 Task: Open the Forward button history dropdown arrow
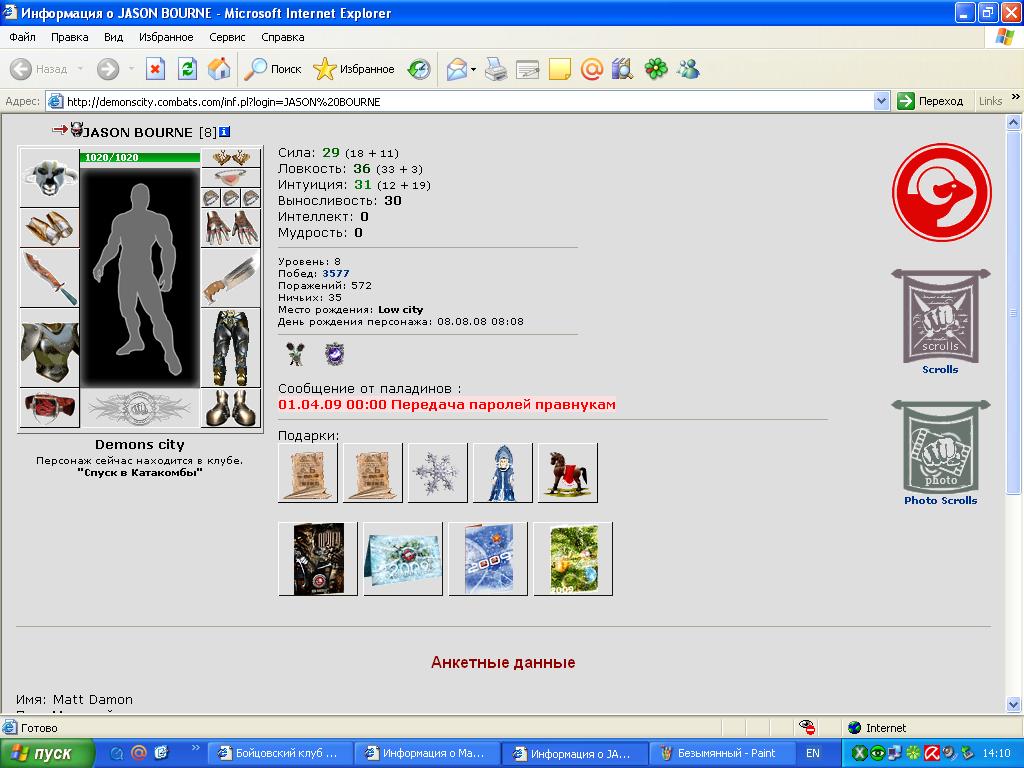point(131,69)
